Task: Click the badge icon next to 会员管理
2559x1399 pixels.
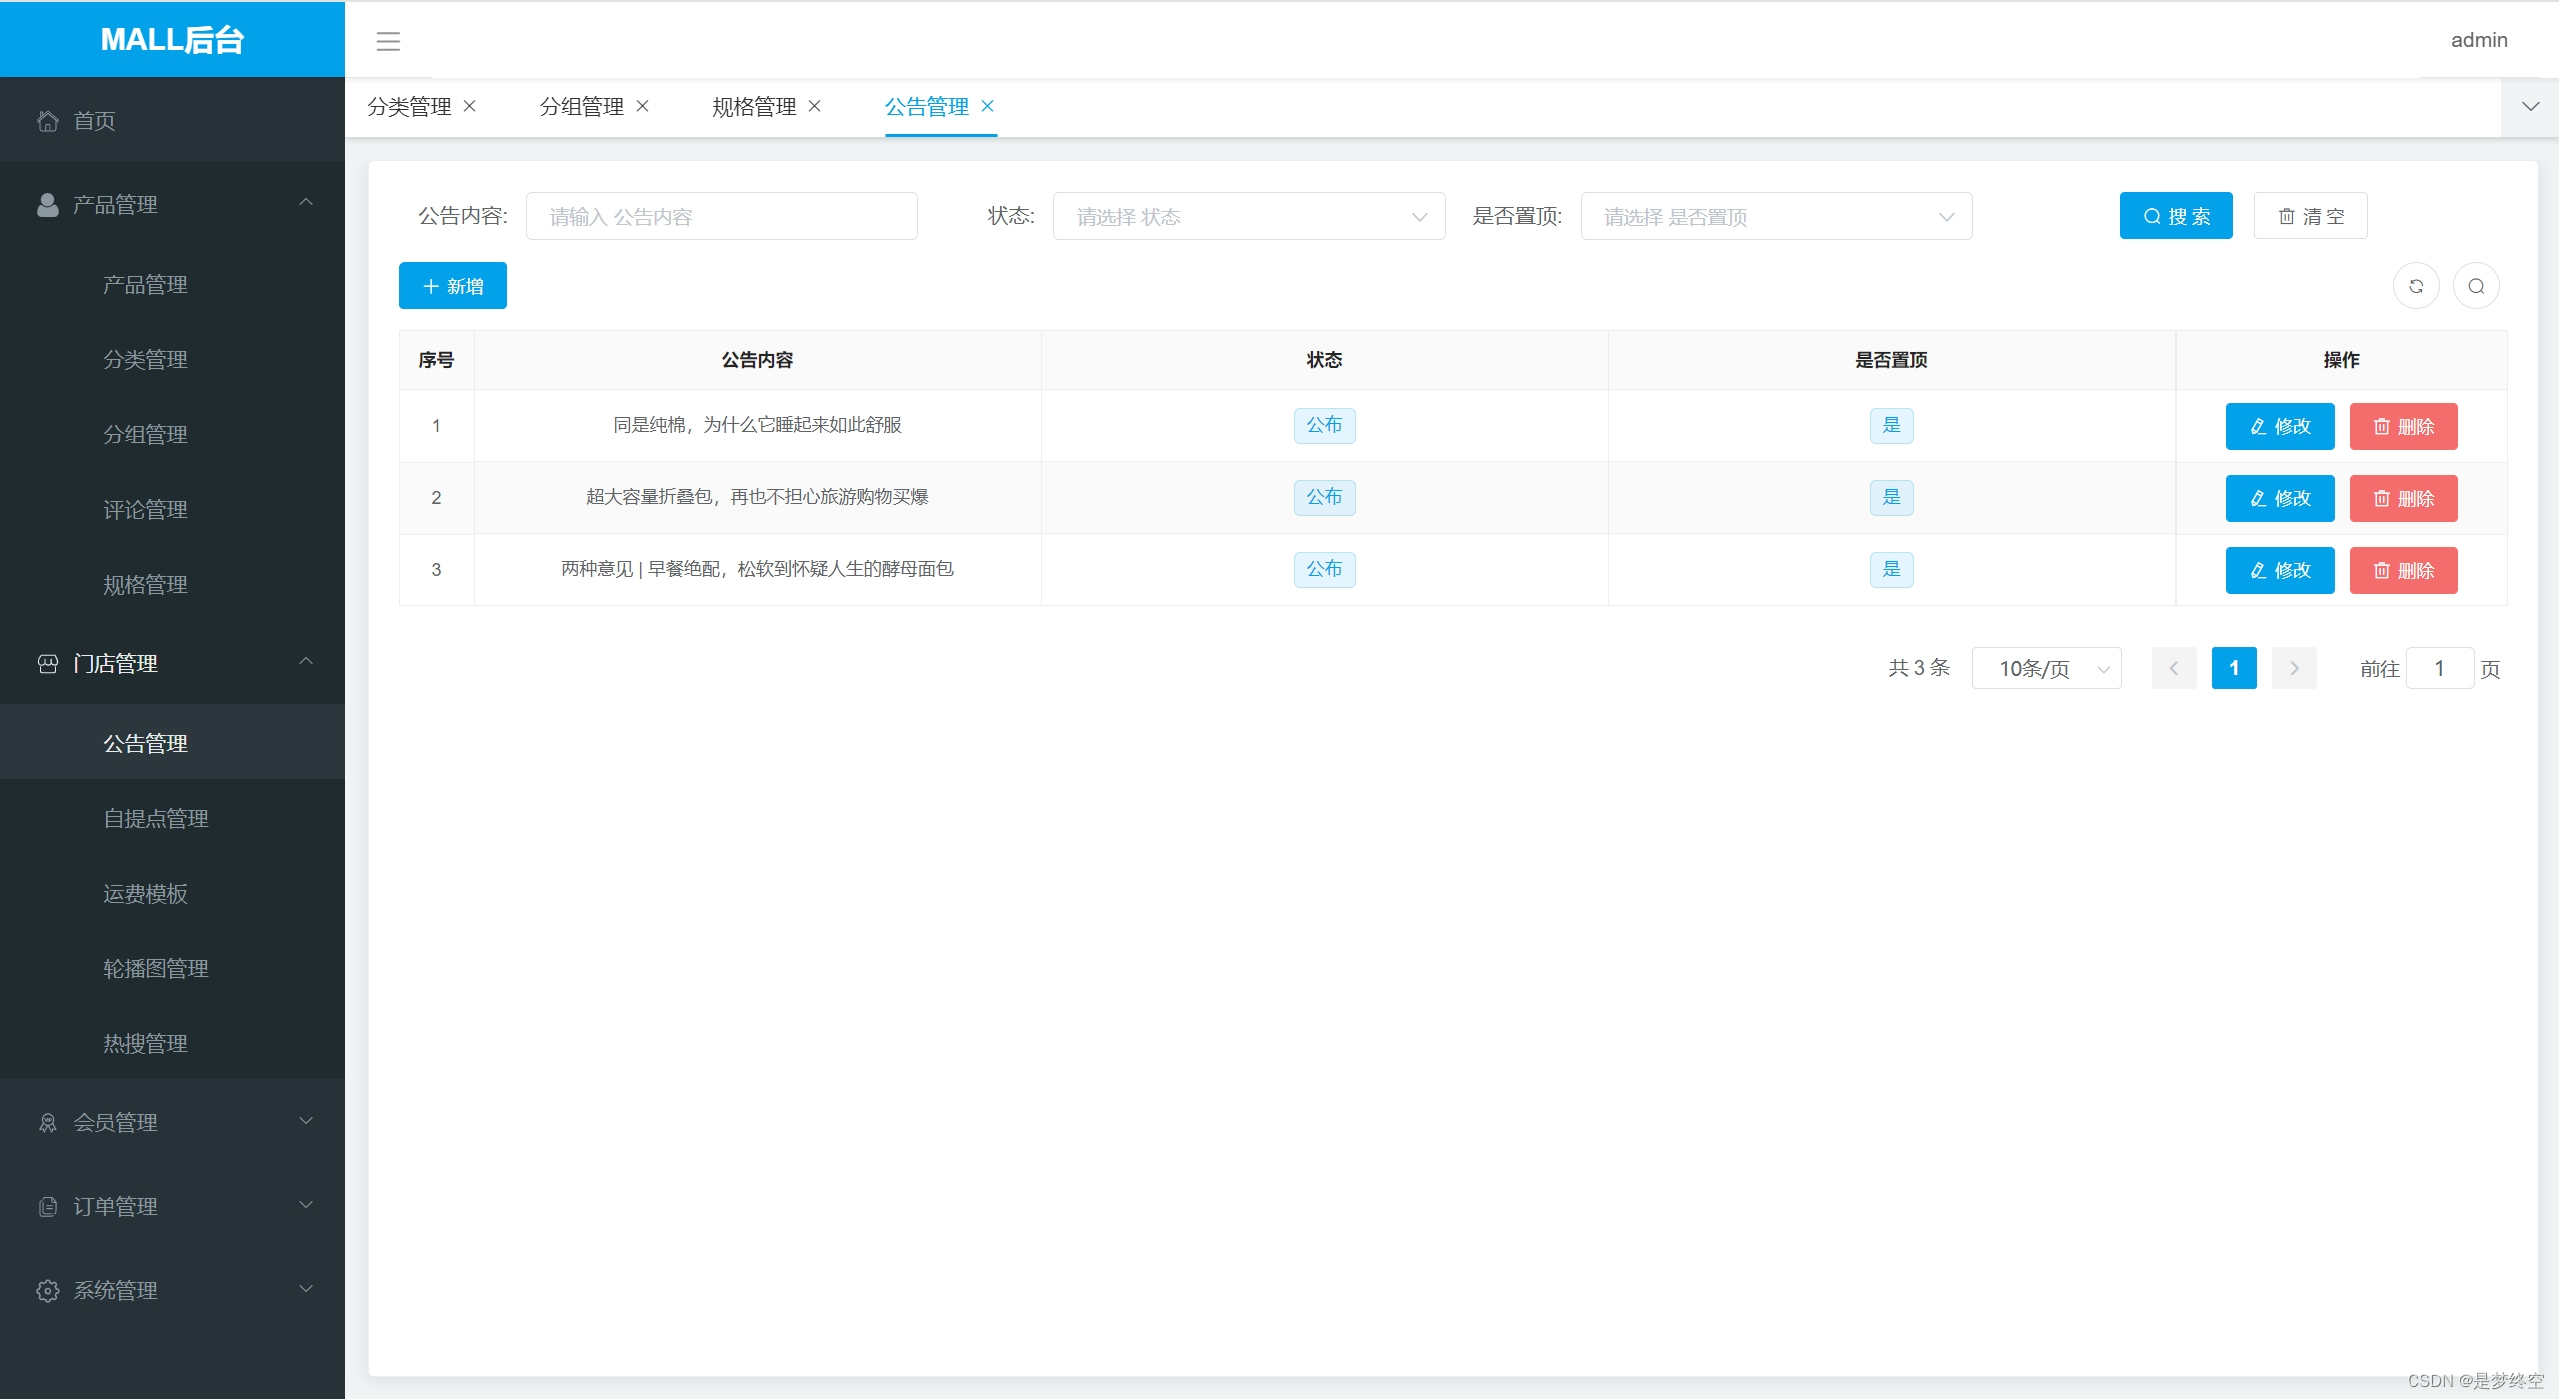Action: pos(48,1123)
